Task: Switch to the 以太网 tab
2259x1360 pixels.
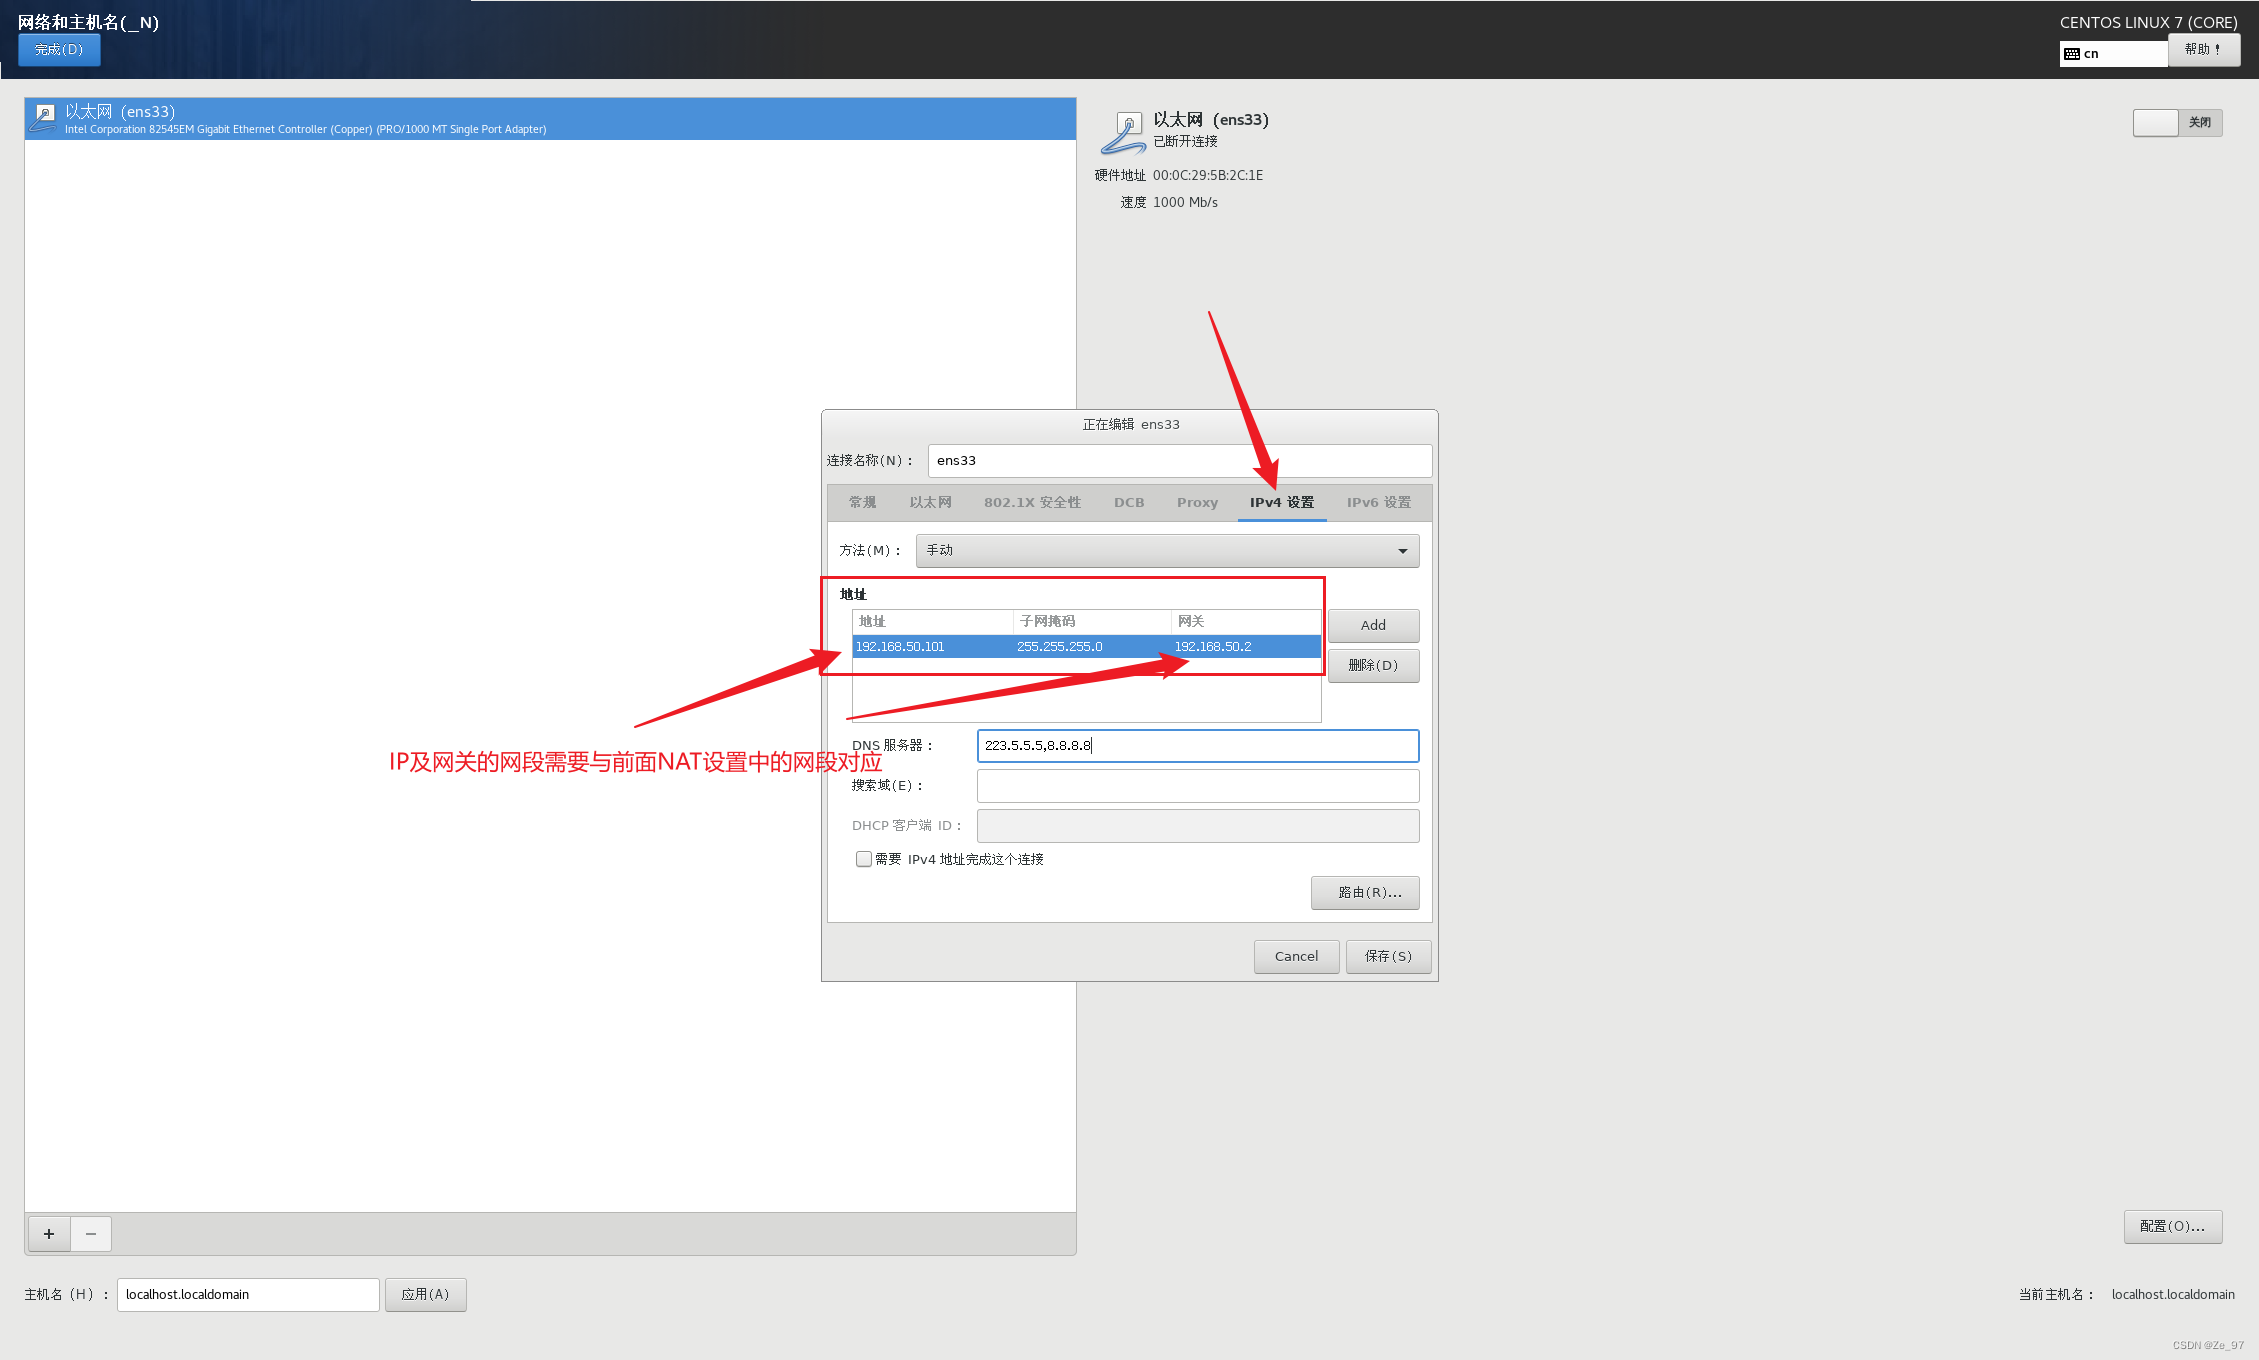Action: (x=929, y=502)
